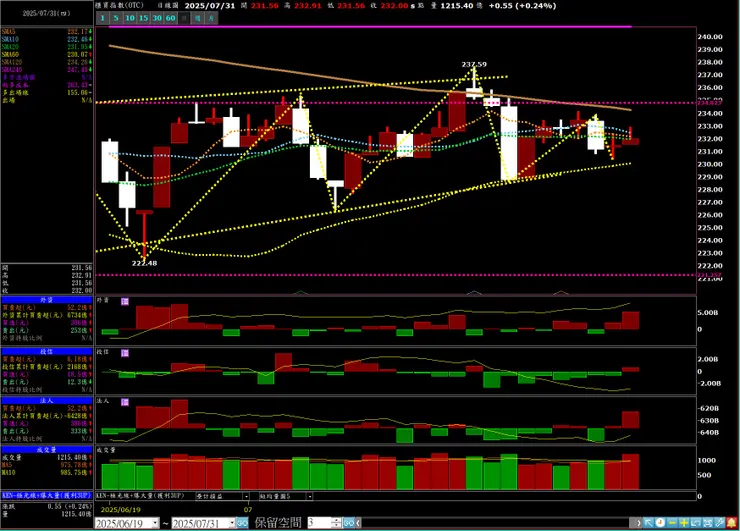Select the 30-minute timeframe button
This screenshot has width=740, height=531.
(x=157, y=18)
